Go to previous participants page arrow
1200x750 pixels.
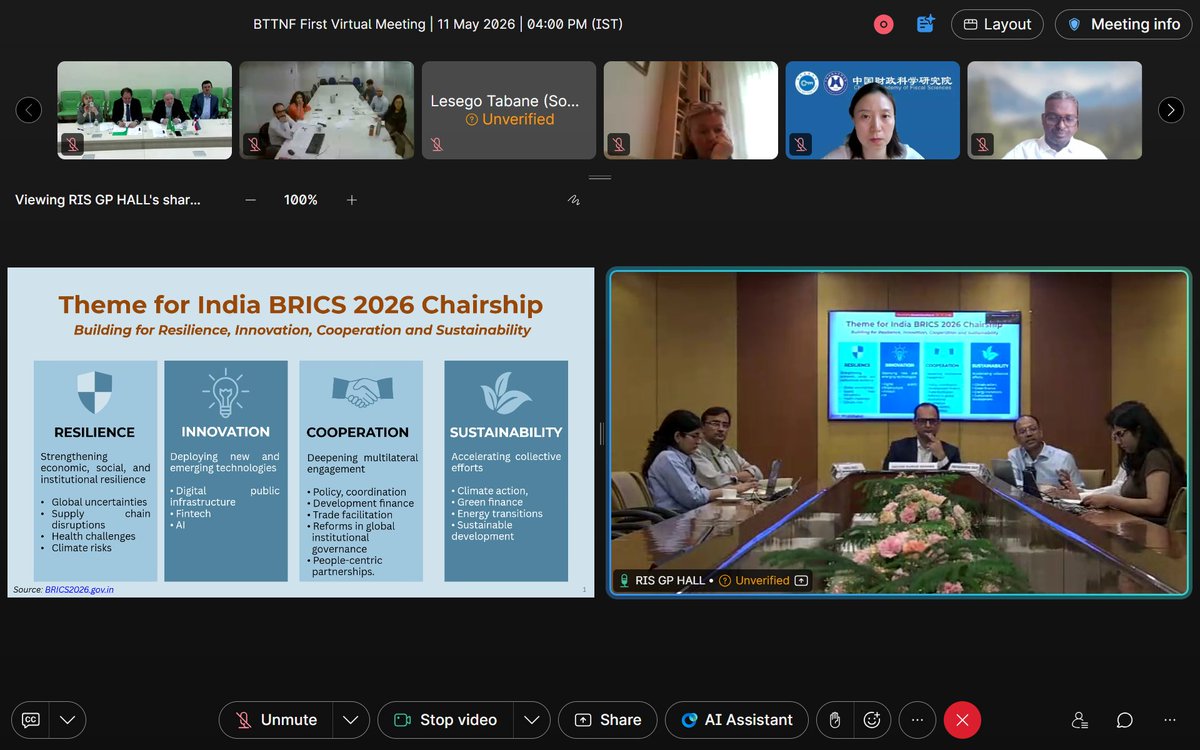pyautogui.click(x=29, y=110)
